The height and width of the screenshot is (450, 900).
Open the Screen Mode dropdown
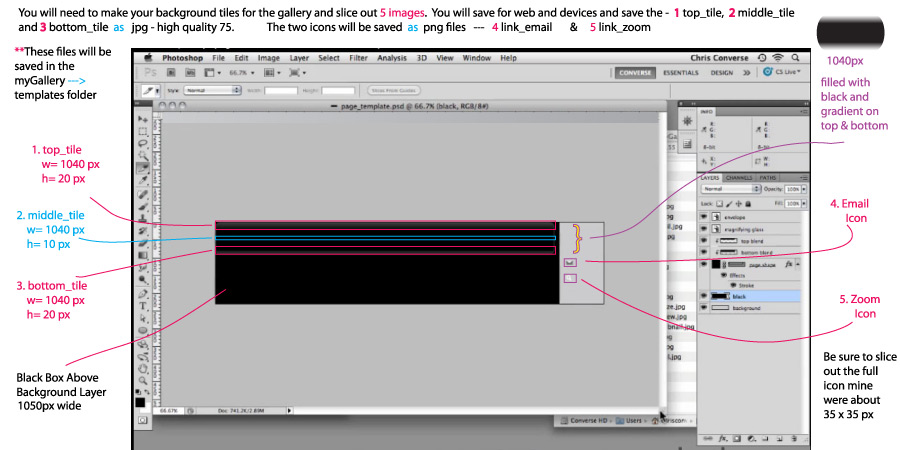pos(297,73)
